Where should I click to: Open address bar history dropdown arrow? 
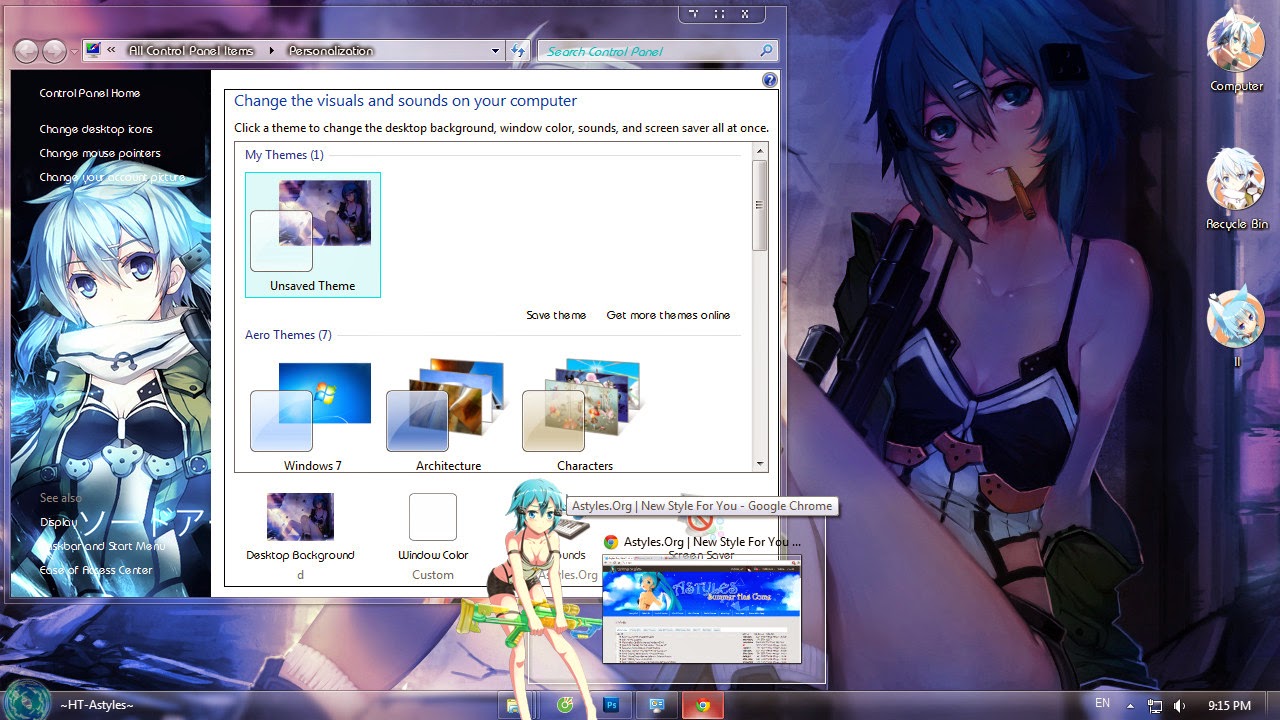(x=495, y=51)
